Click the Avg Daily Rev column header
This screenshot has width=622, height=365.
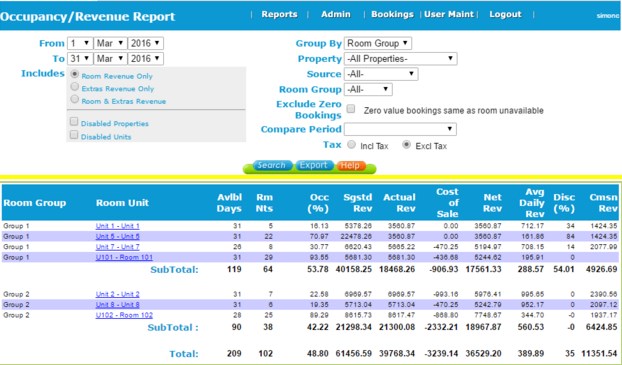532,203
